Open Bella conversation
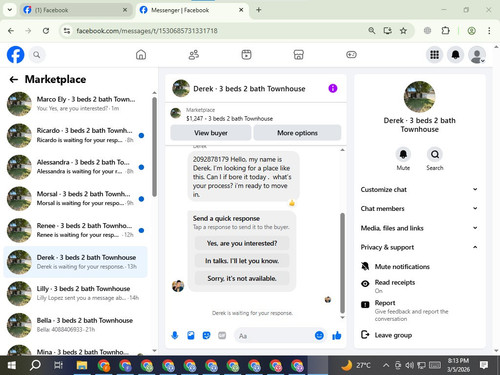 (x=76, y=325)
